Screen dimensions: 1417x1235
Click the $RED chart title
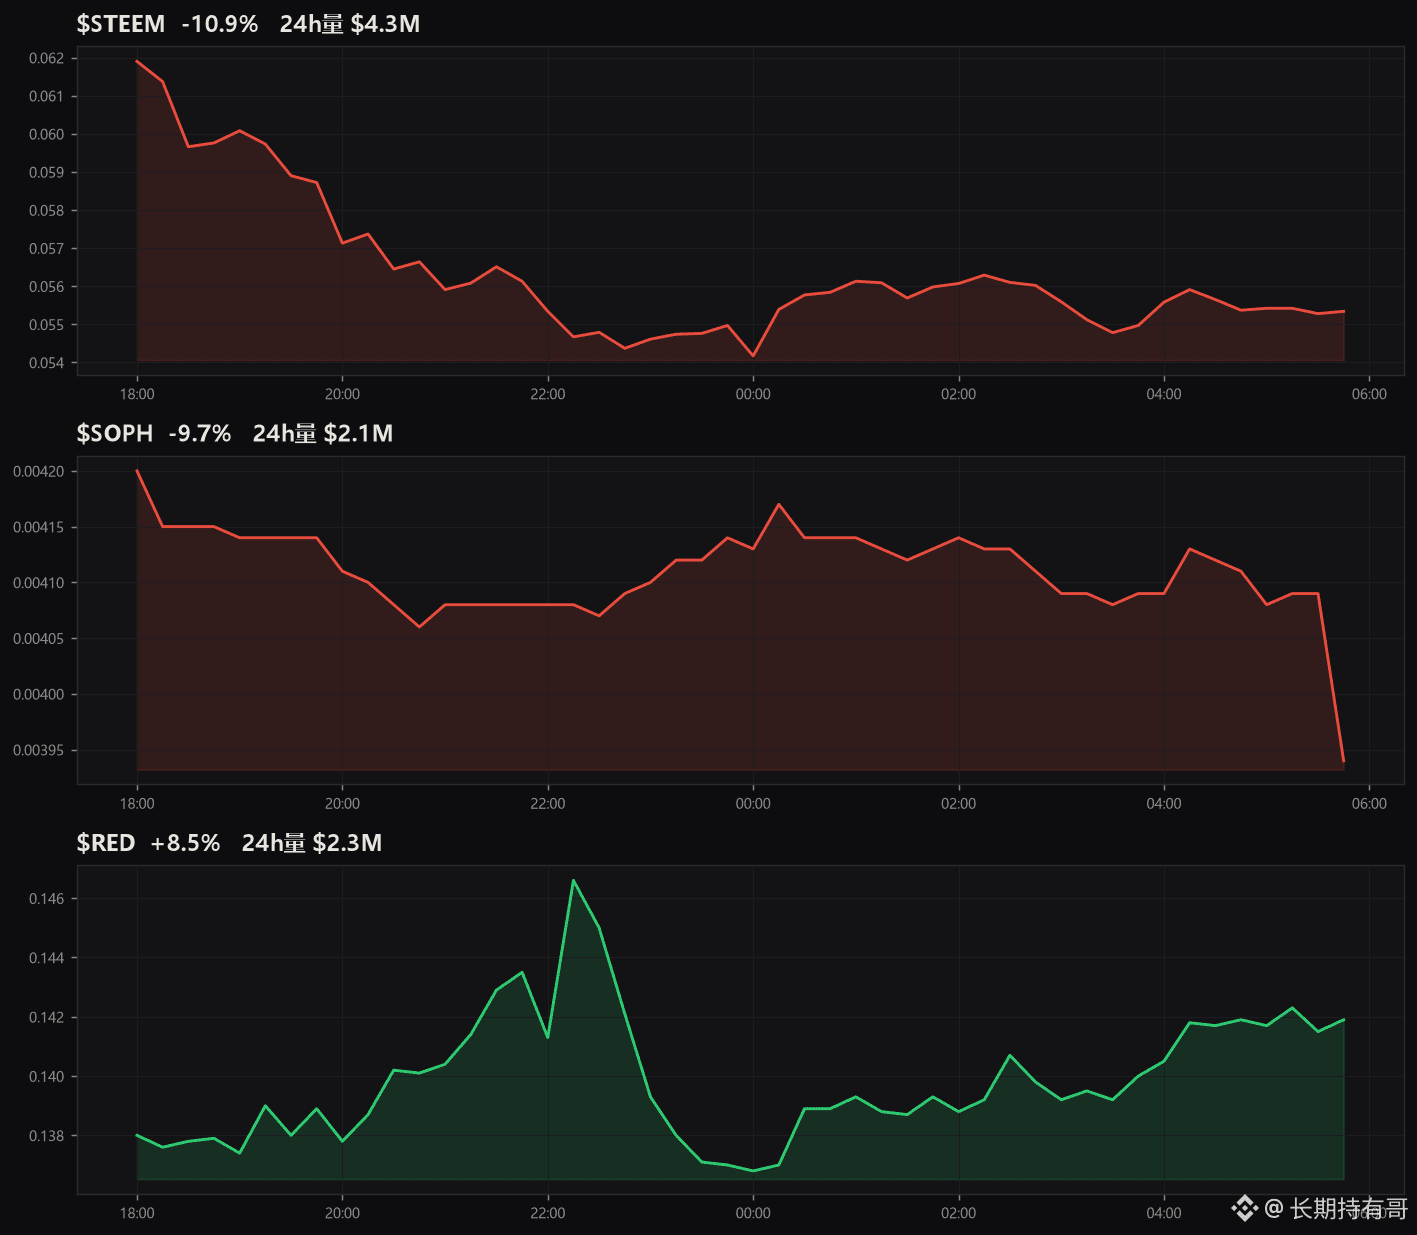105,843
